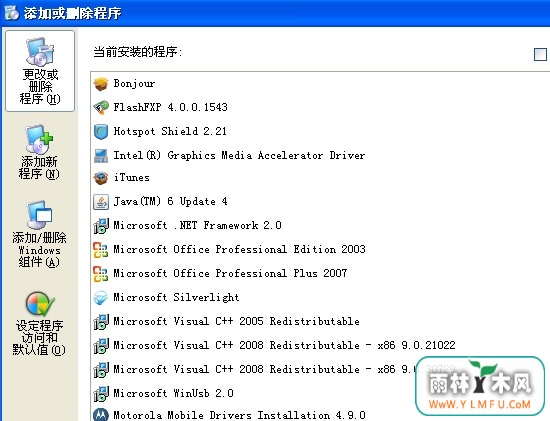Click the Visual C++ 2005 Redistributable icon
This screenshot has width=550, height=421.
tap(101, 322)
